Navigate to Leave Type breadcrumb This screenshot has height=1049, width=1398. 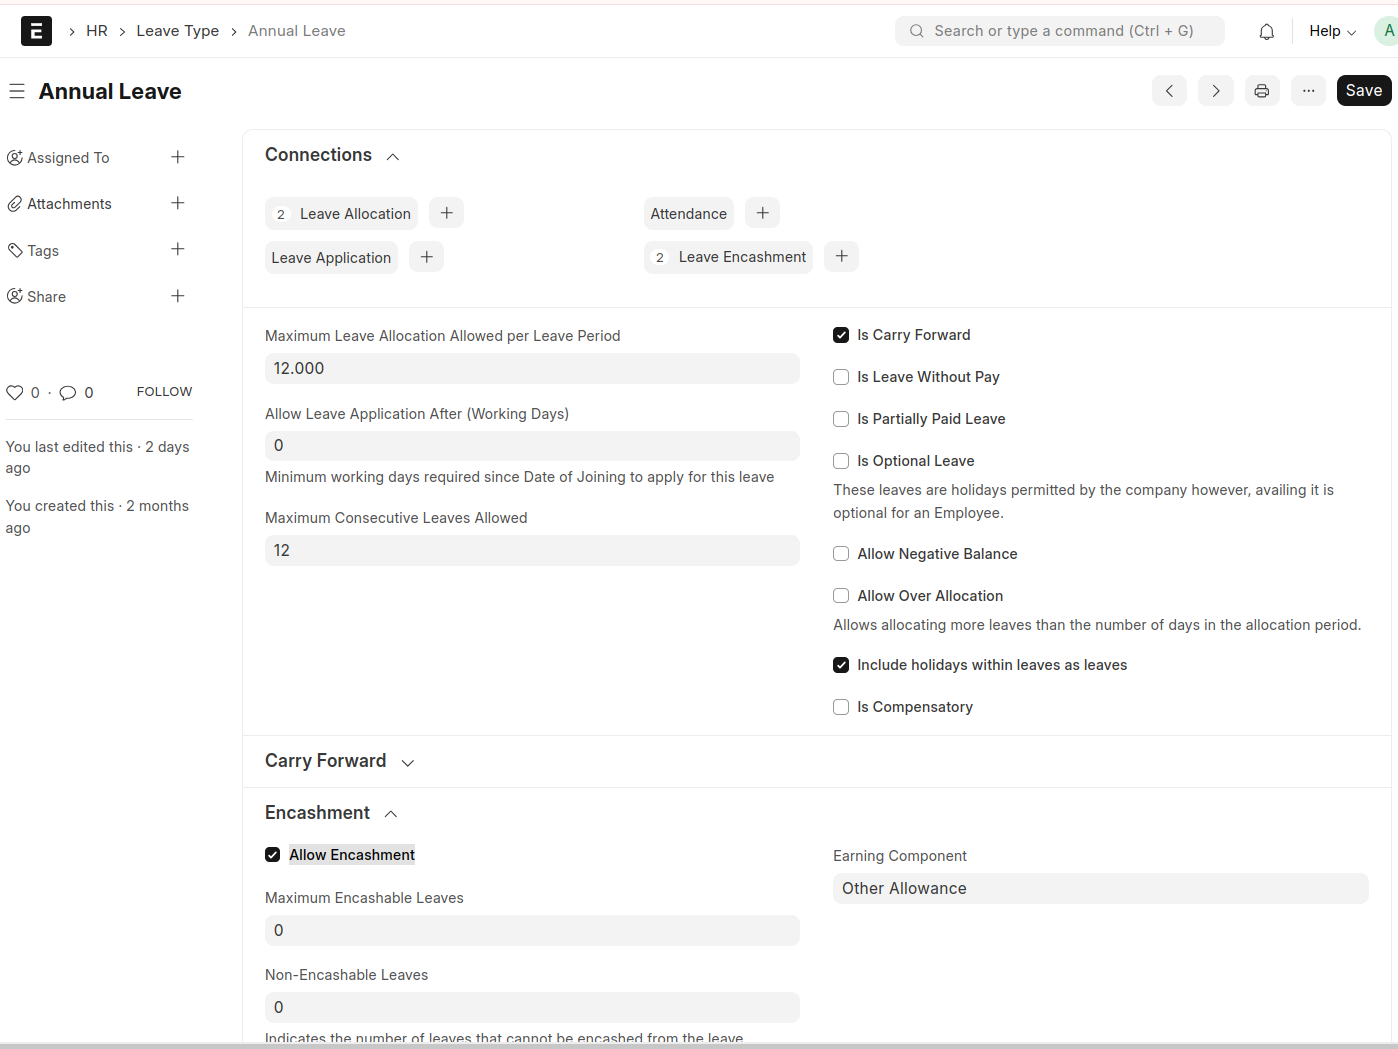click(177, 31)
